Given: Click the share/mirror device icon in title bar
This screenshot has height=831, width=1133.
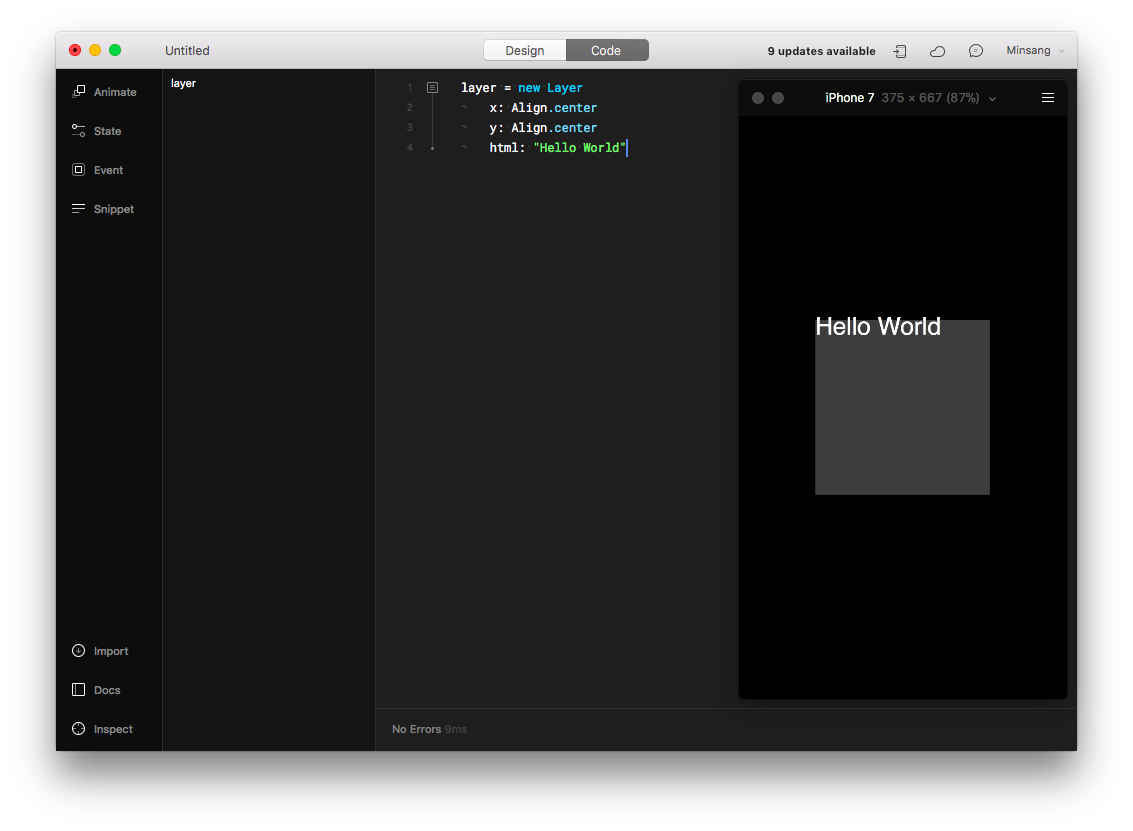Looking at the screenshot, I should [x=900, y=51].
